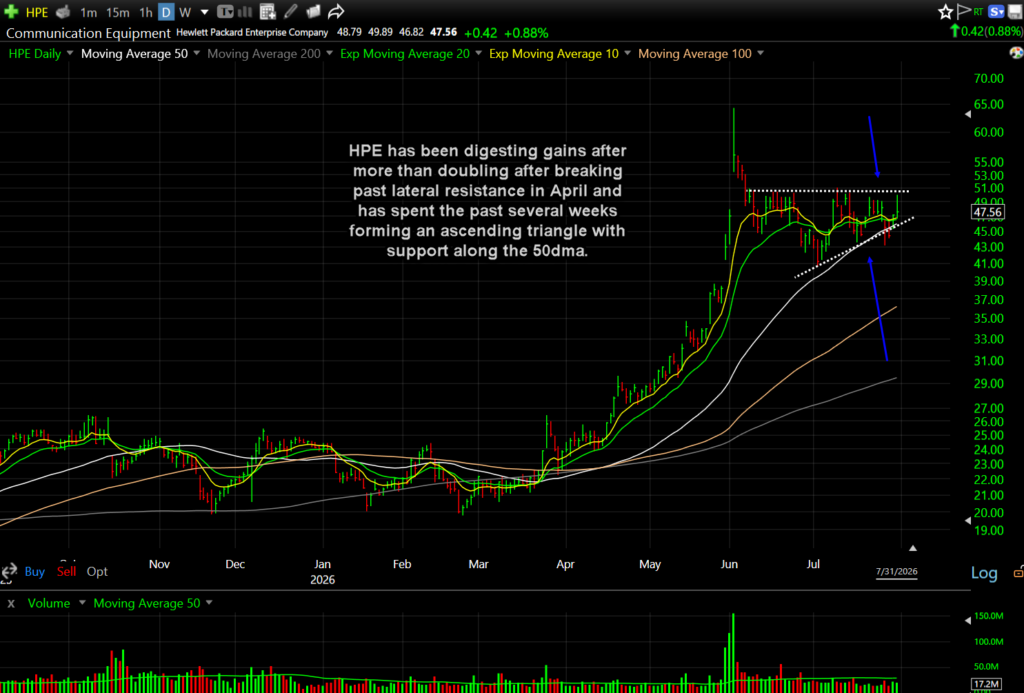The image size is (1024, 693).
Task: Click the RT real-time indicator
Action: point(978,12)
